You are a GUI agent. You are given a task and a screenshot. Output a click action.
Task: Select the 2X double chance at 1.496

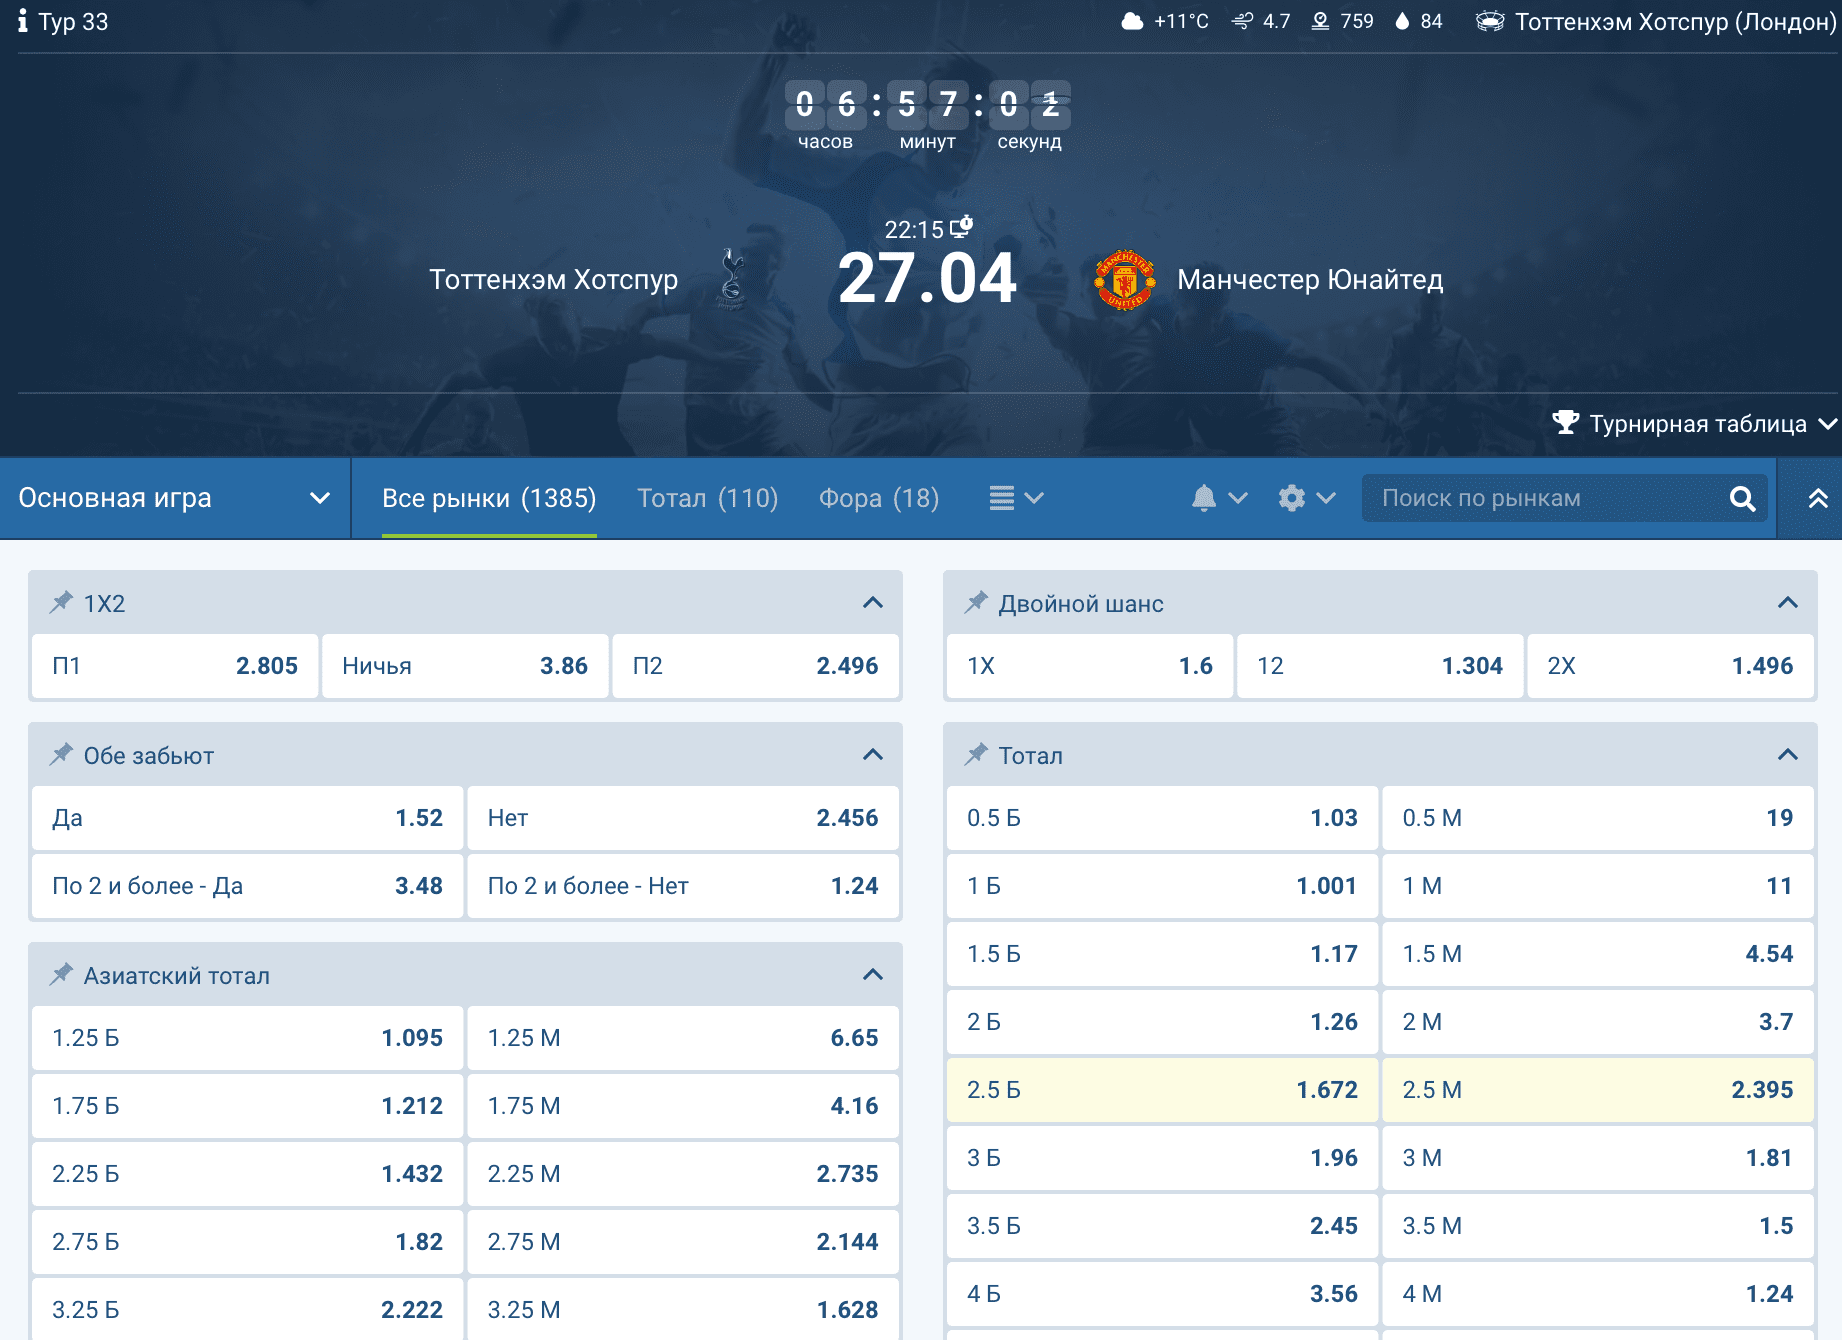point(1670,666)
